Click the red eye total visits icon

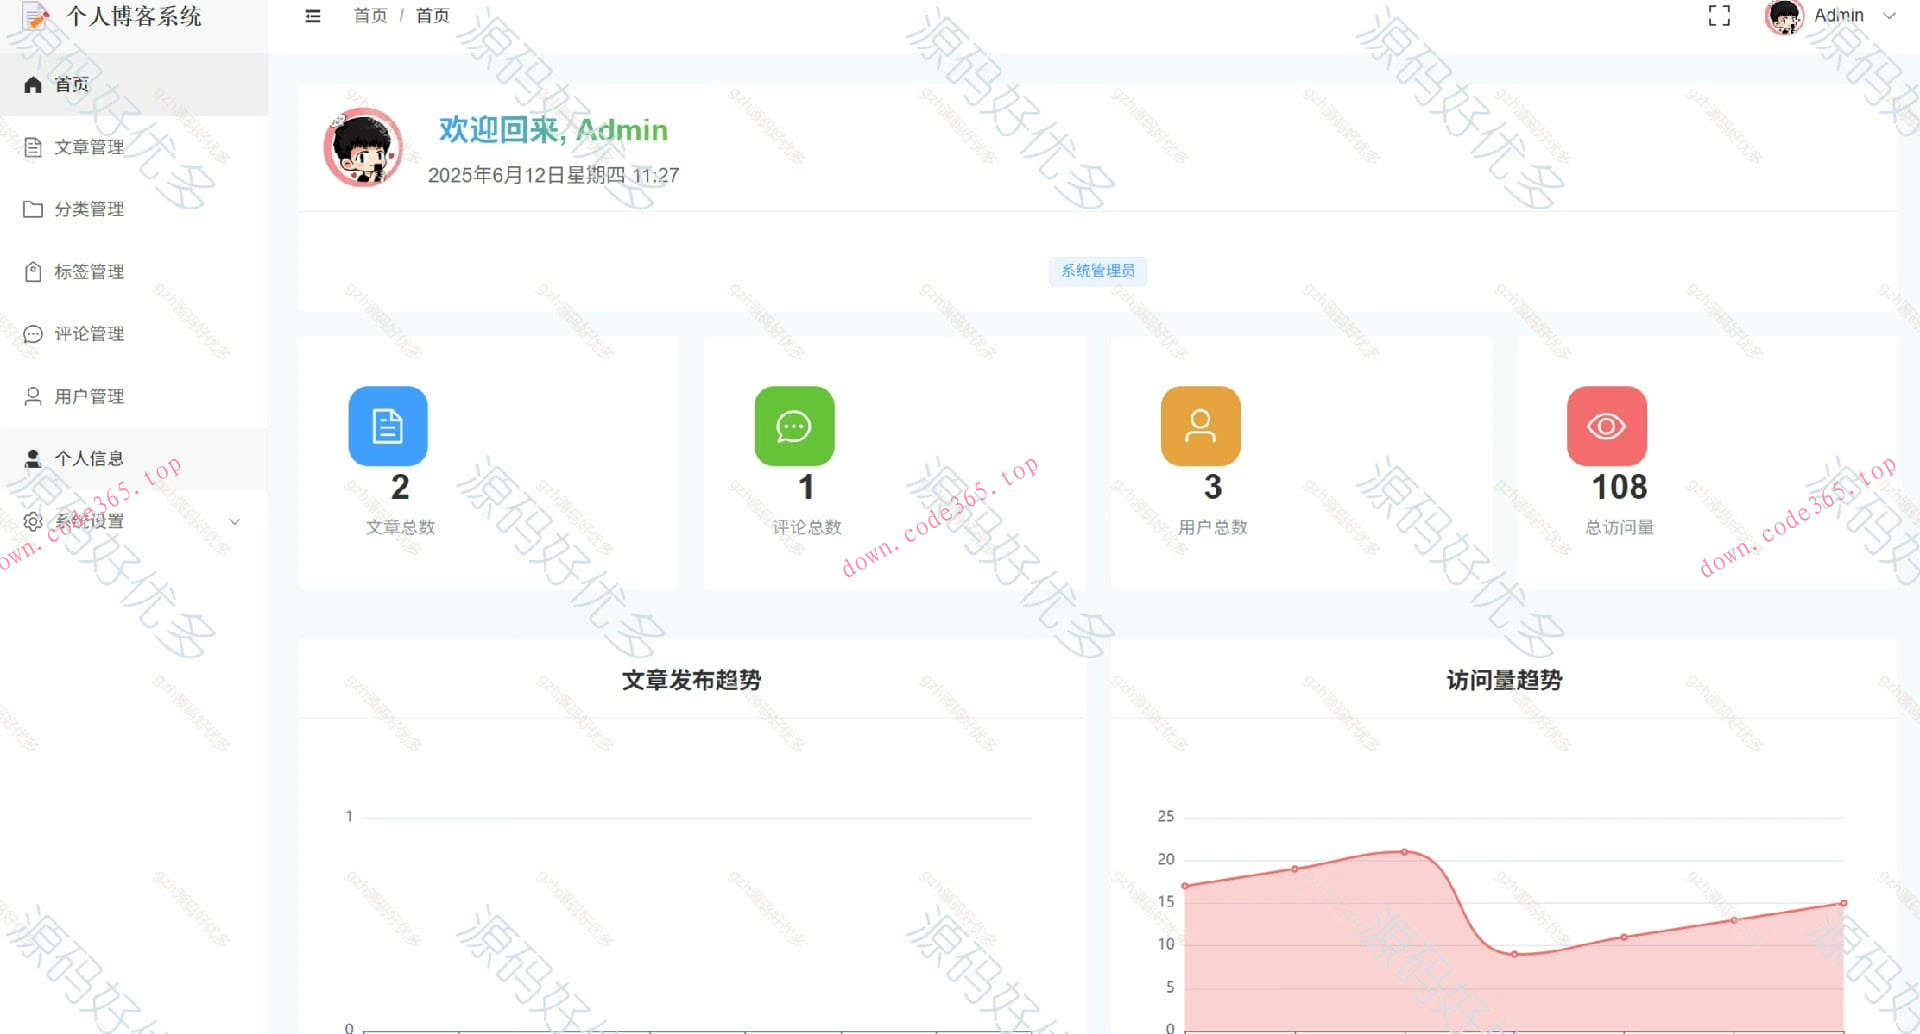click(x=1606, y=426)
